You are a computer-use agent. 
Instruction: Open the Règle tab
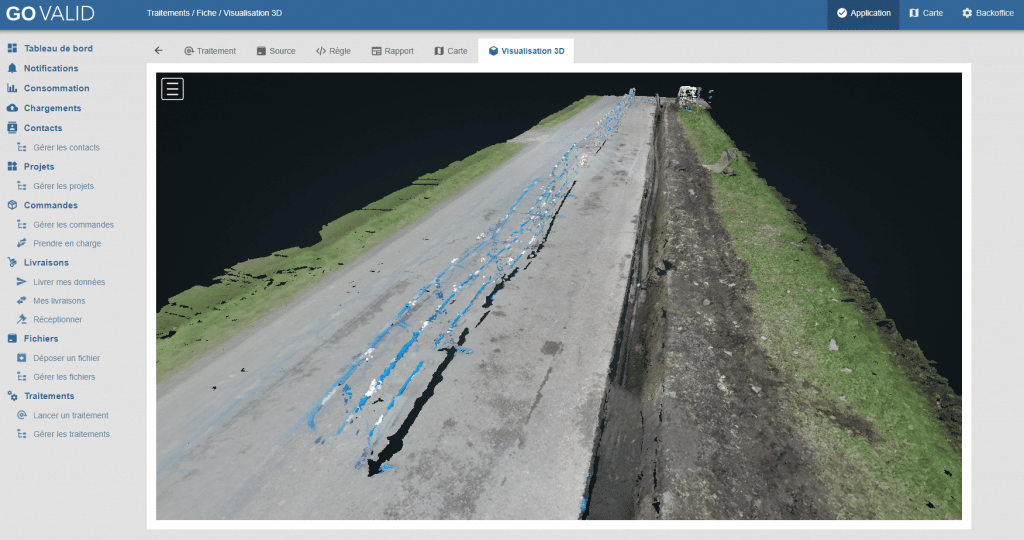pos(333,51)
